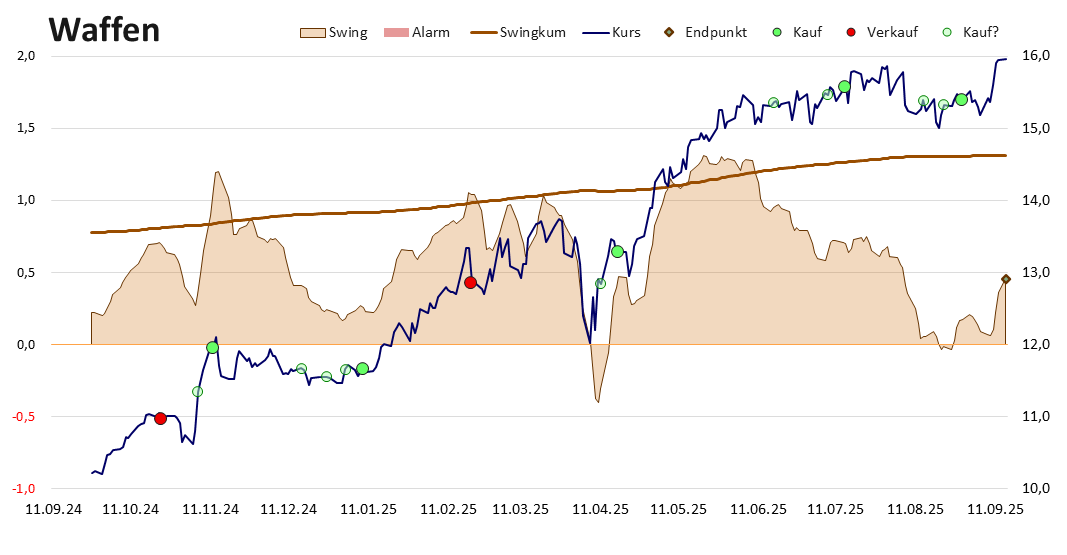Image resolution: width=1067 pixels, height=555 pixels.
Task: Click the red Verkauf legend dot
Action: tap(851, 32)
